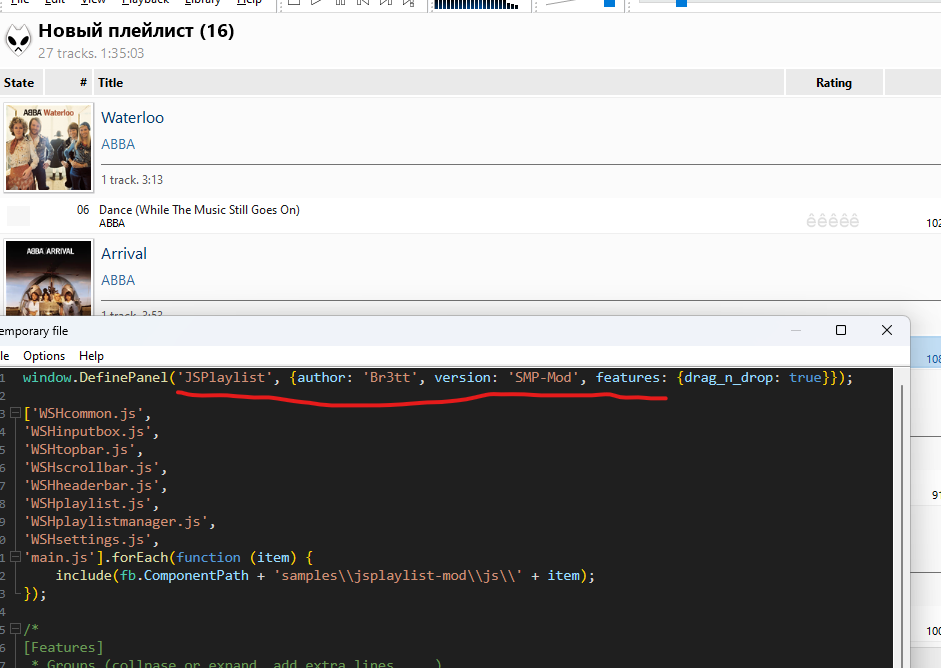
Task: Click the seekbar slider handle at the top
Action: click(681, 3)
